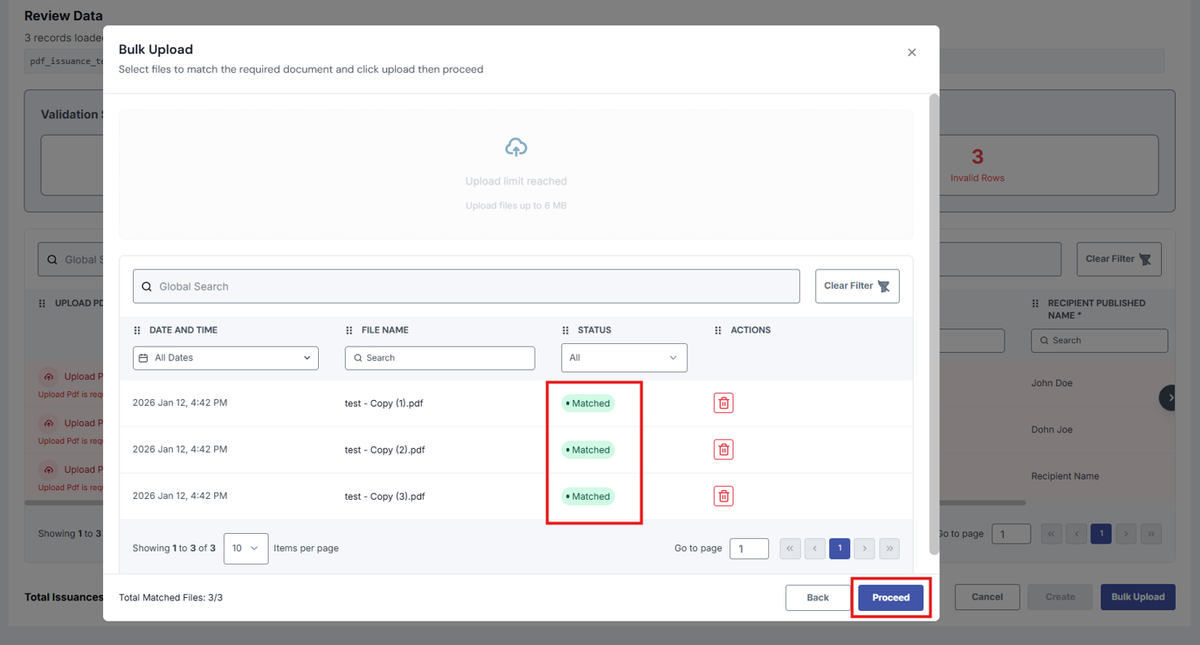
Task: Click the Dohn Joe cell in the background table
Action: 1052,430
